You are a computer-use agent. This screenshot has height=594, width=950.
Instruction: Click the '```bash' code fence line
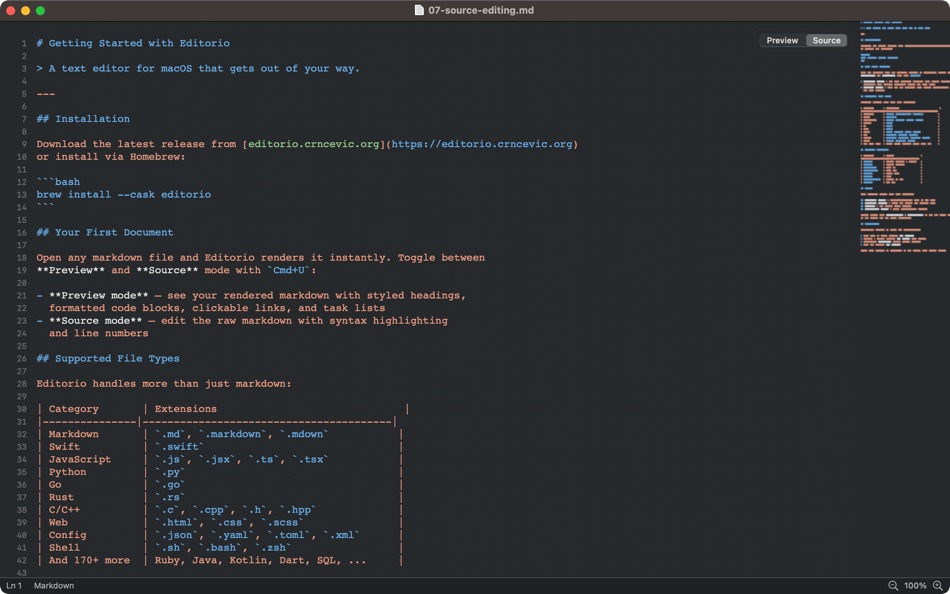click(x=58, y=182)
